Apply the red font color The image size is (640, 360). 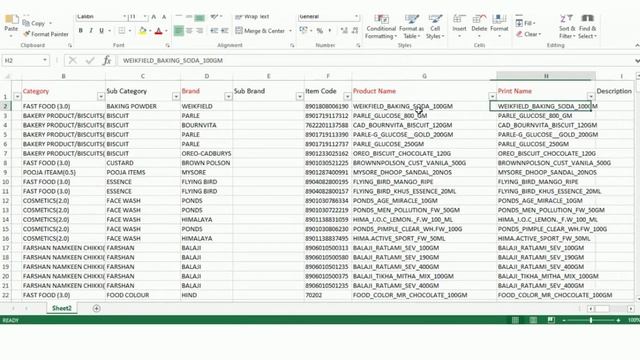coord(159,31)
